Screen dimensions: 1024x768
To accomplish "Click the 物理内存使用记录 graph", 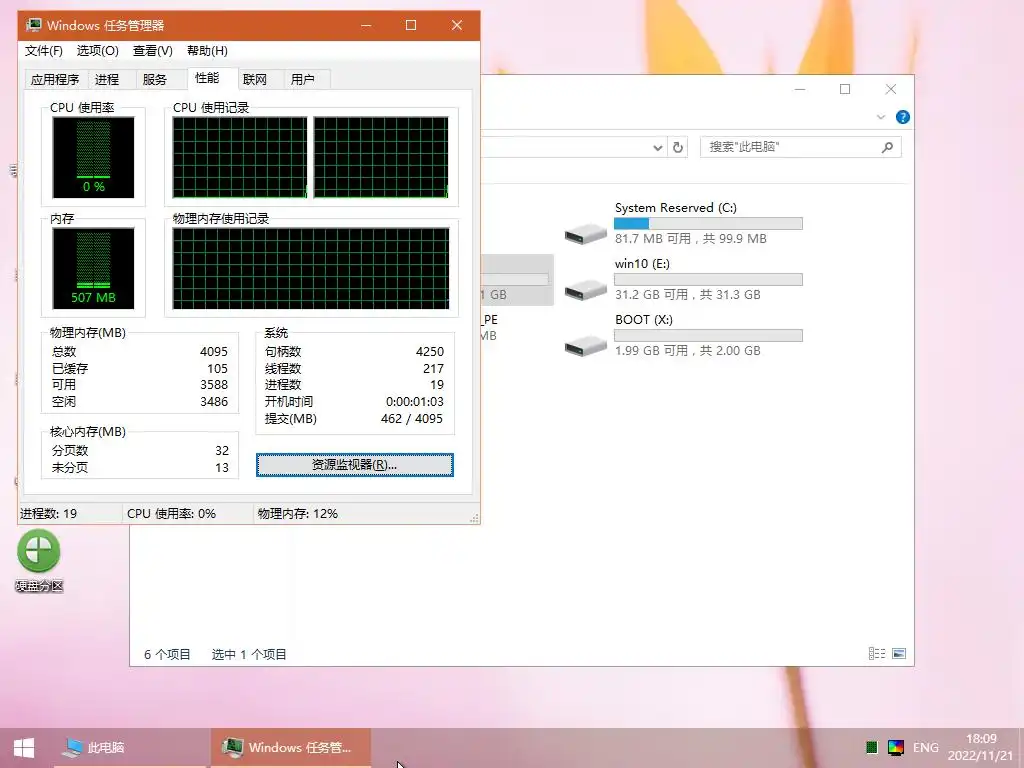I will point(311,268).
